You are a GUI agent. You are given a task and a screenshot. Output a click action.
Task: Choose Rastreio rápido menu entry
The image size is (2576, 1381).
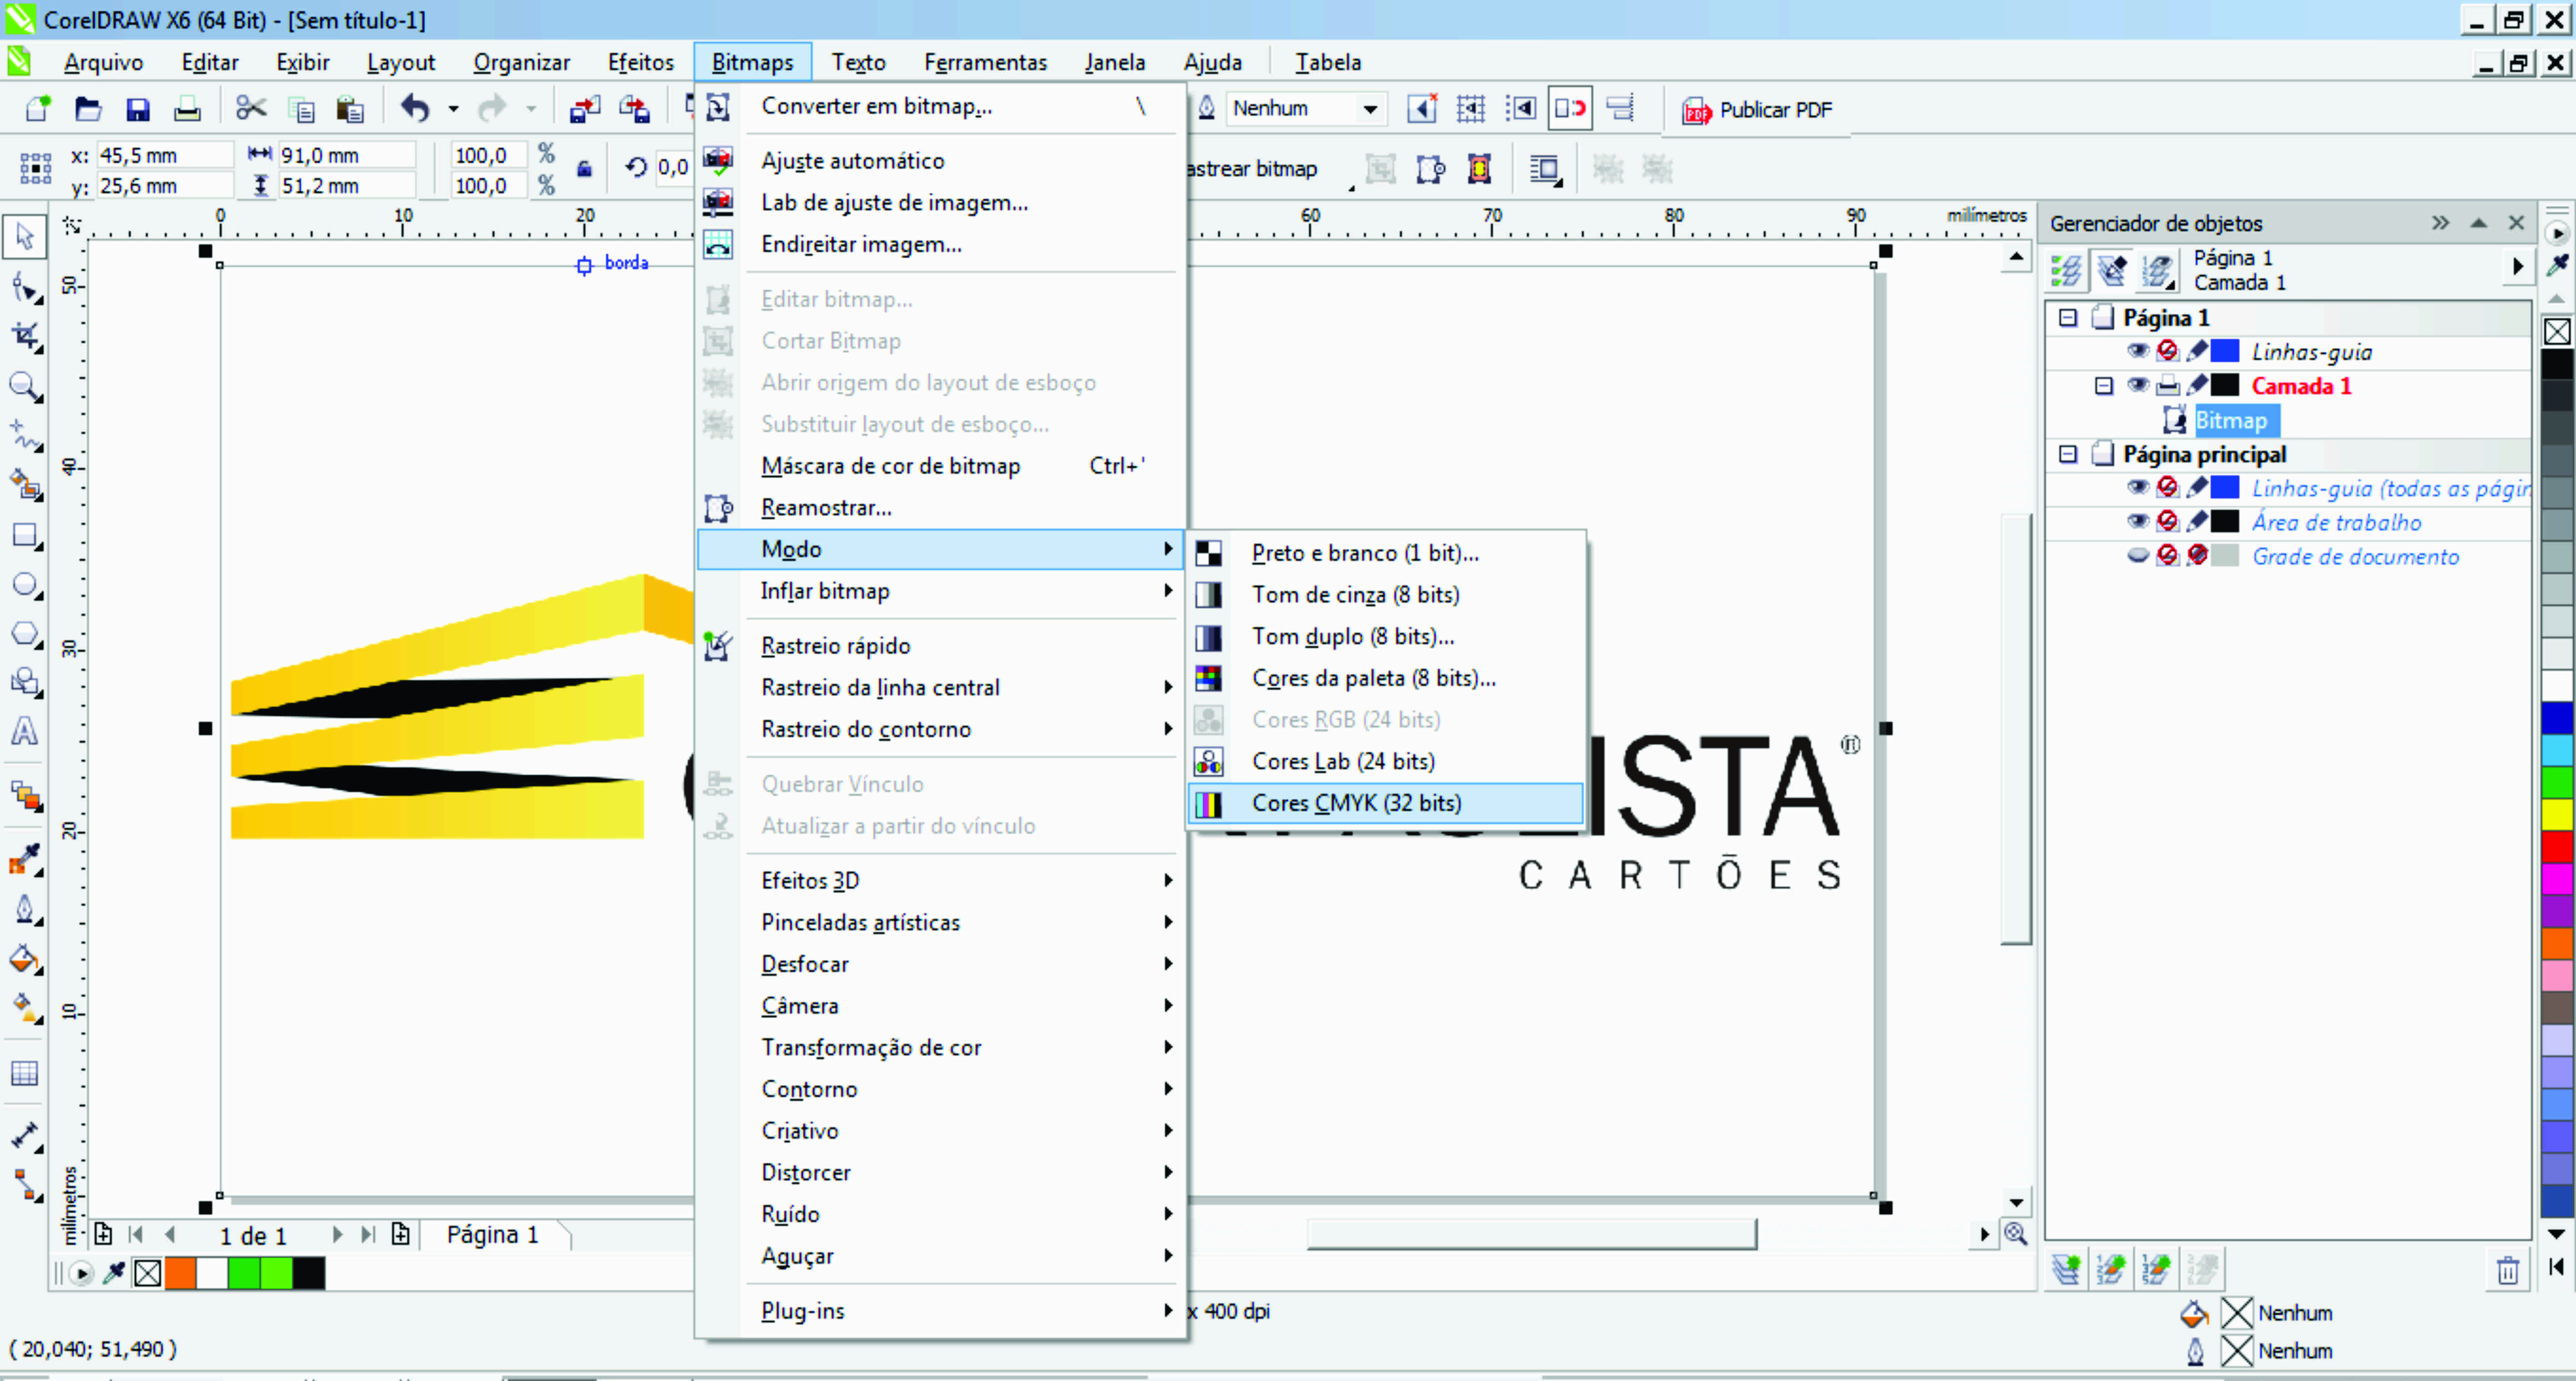tap(940, 646)
